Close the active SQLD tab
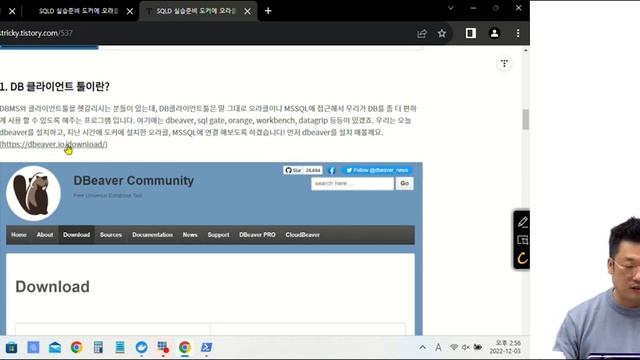The width and height of the screenshot is (640, 360). tap(247, 11)
